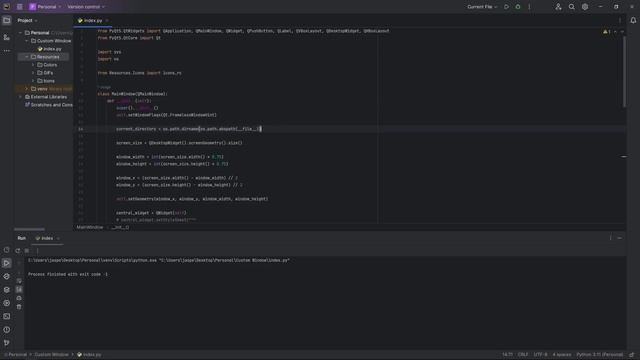640x360 pixels.
Task: Open the Version control dropdown
Action: [x=86, y=7]
